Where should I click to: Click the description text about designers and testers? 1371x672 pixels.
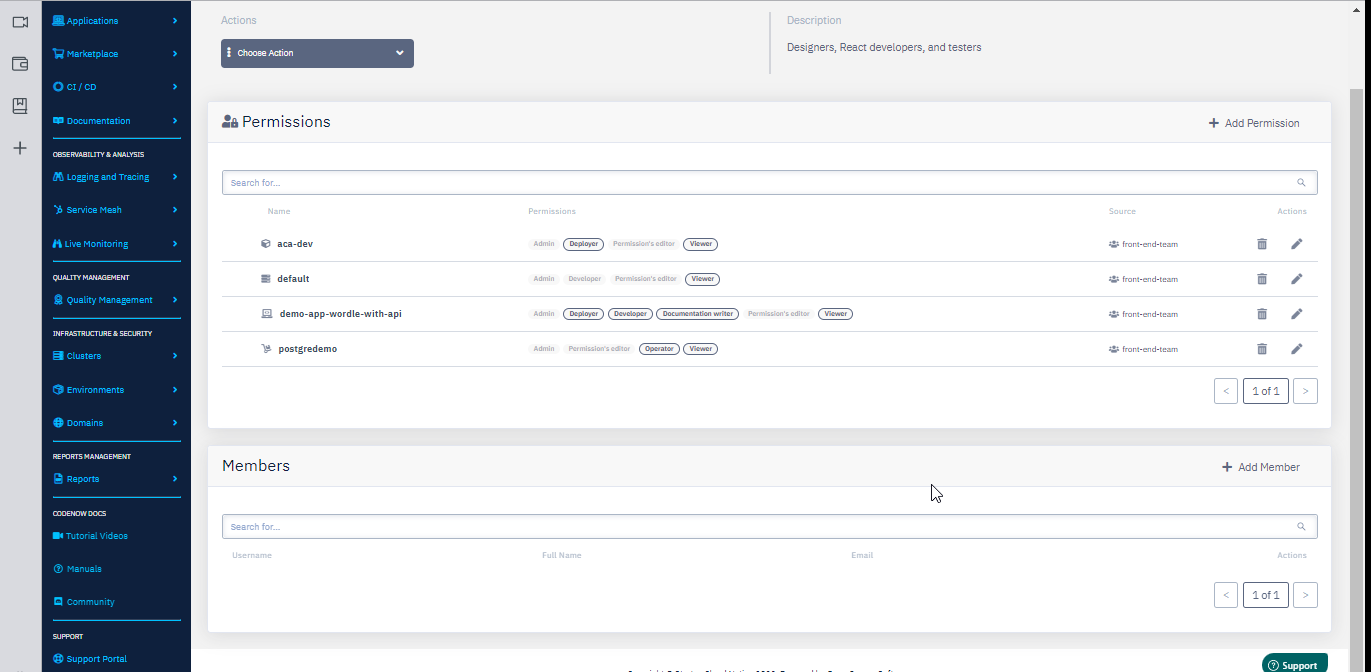[884, 47]
